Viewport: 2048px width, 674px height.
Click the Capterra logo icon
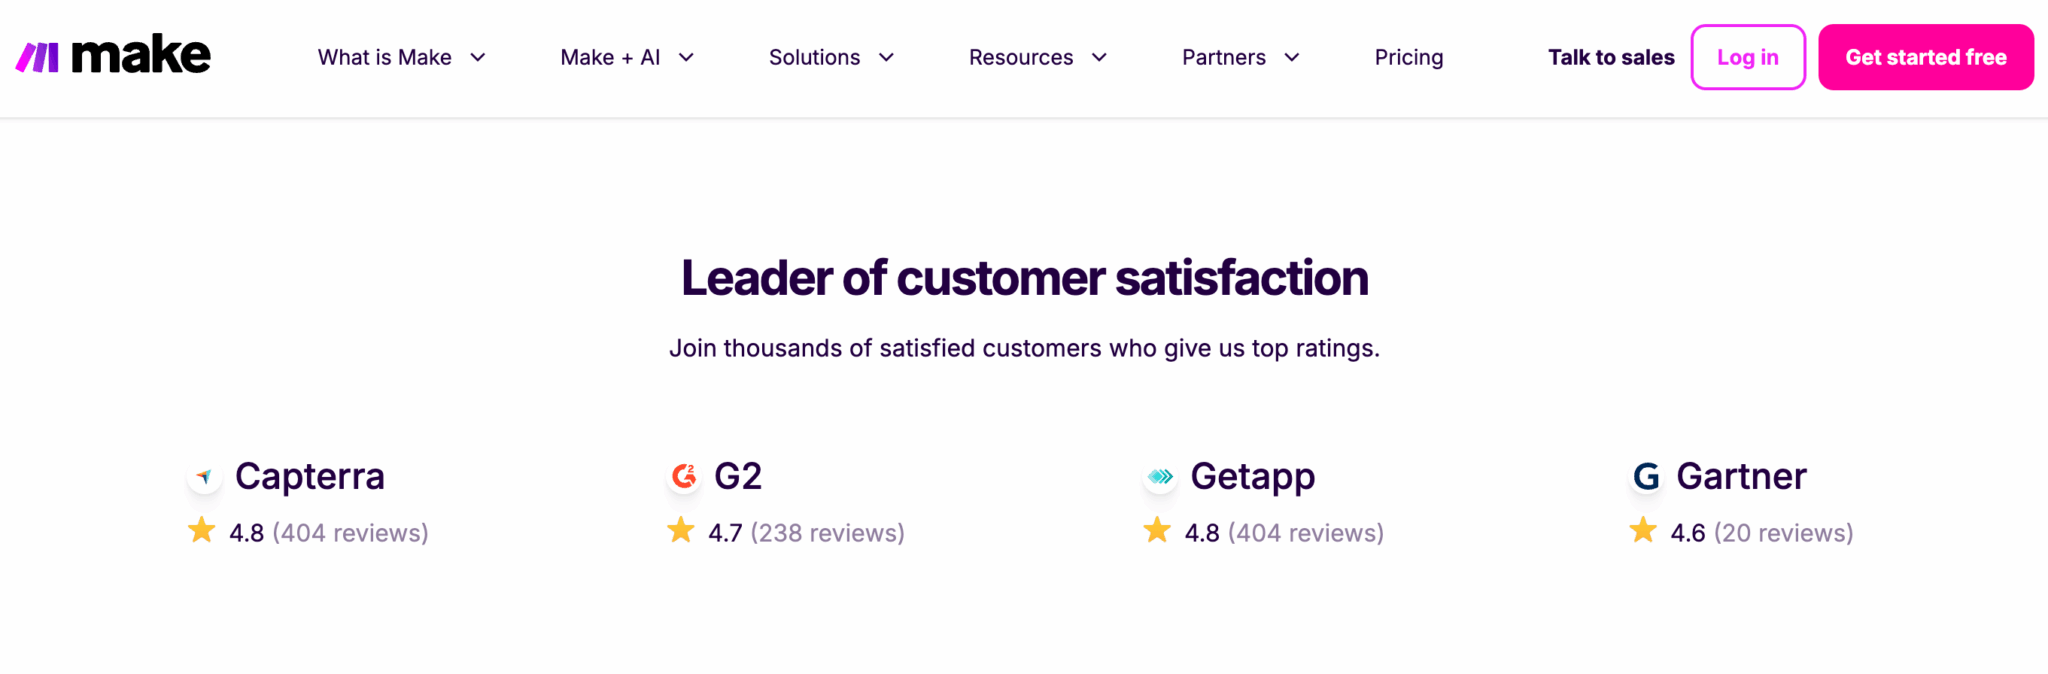pyautogui.click(x=204, y=477)
